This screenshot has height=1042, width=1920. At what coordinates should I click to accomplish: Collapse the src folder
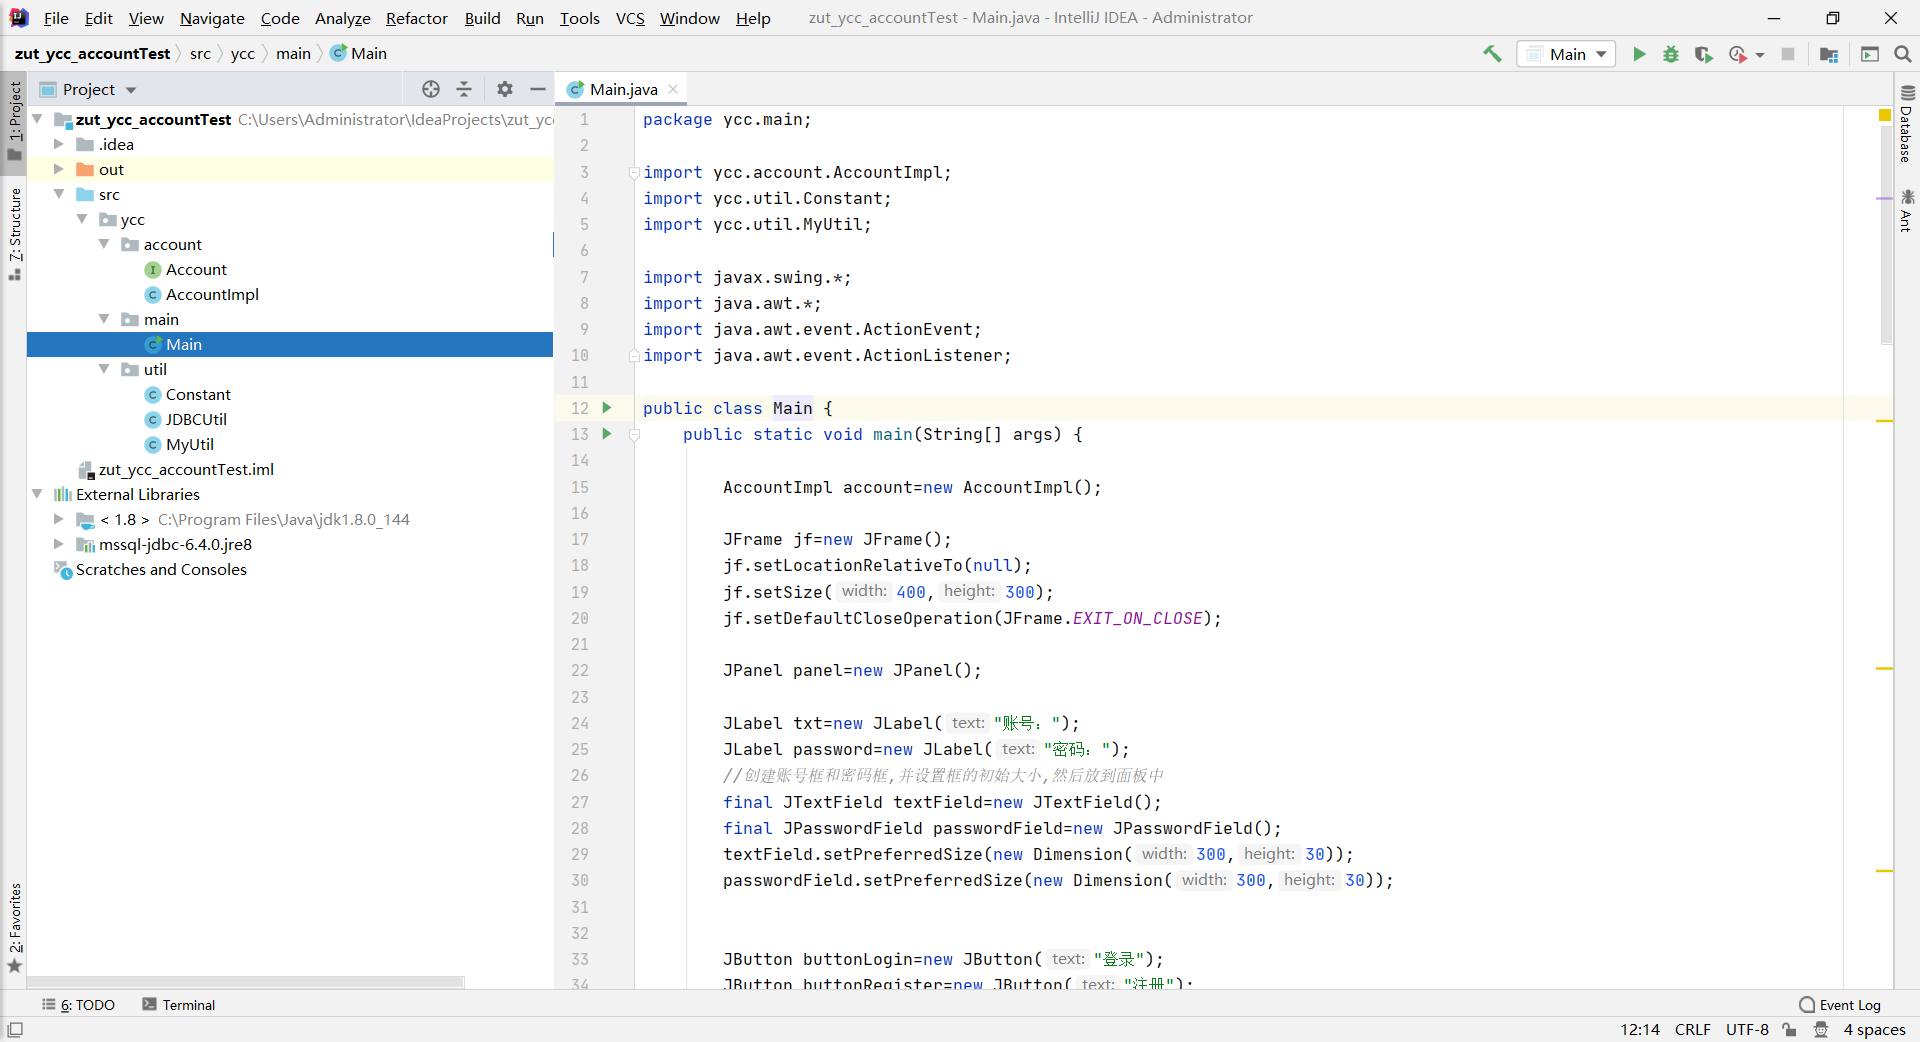click(58, 194)
